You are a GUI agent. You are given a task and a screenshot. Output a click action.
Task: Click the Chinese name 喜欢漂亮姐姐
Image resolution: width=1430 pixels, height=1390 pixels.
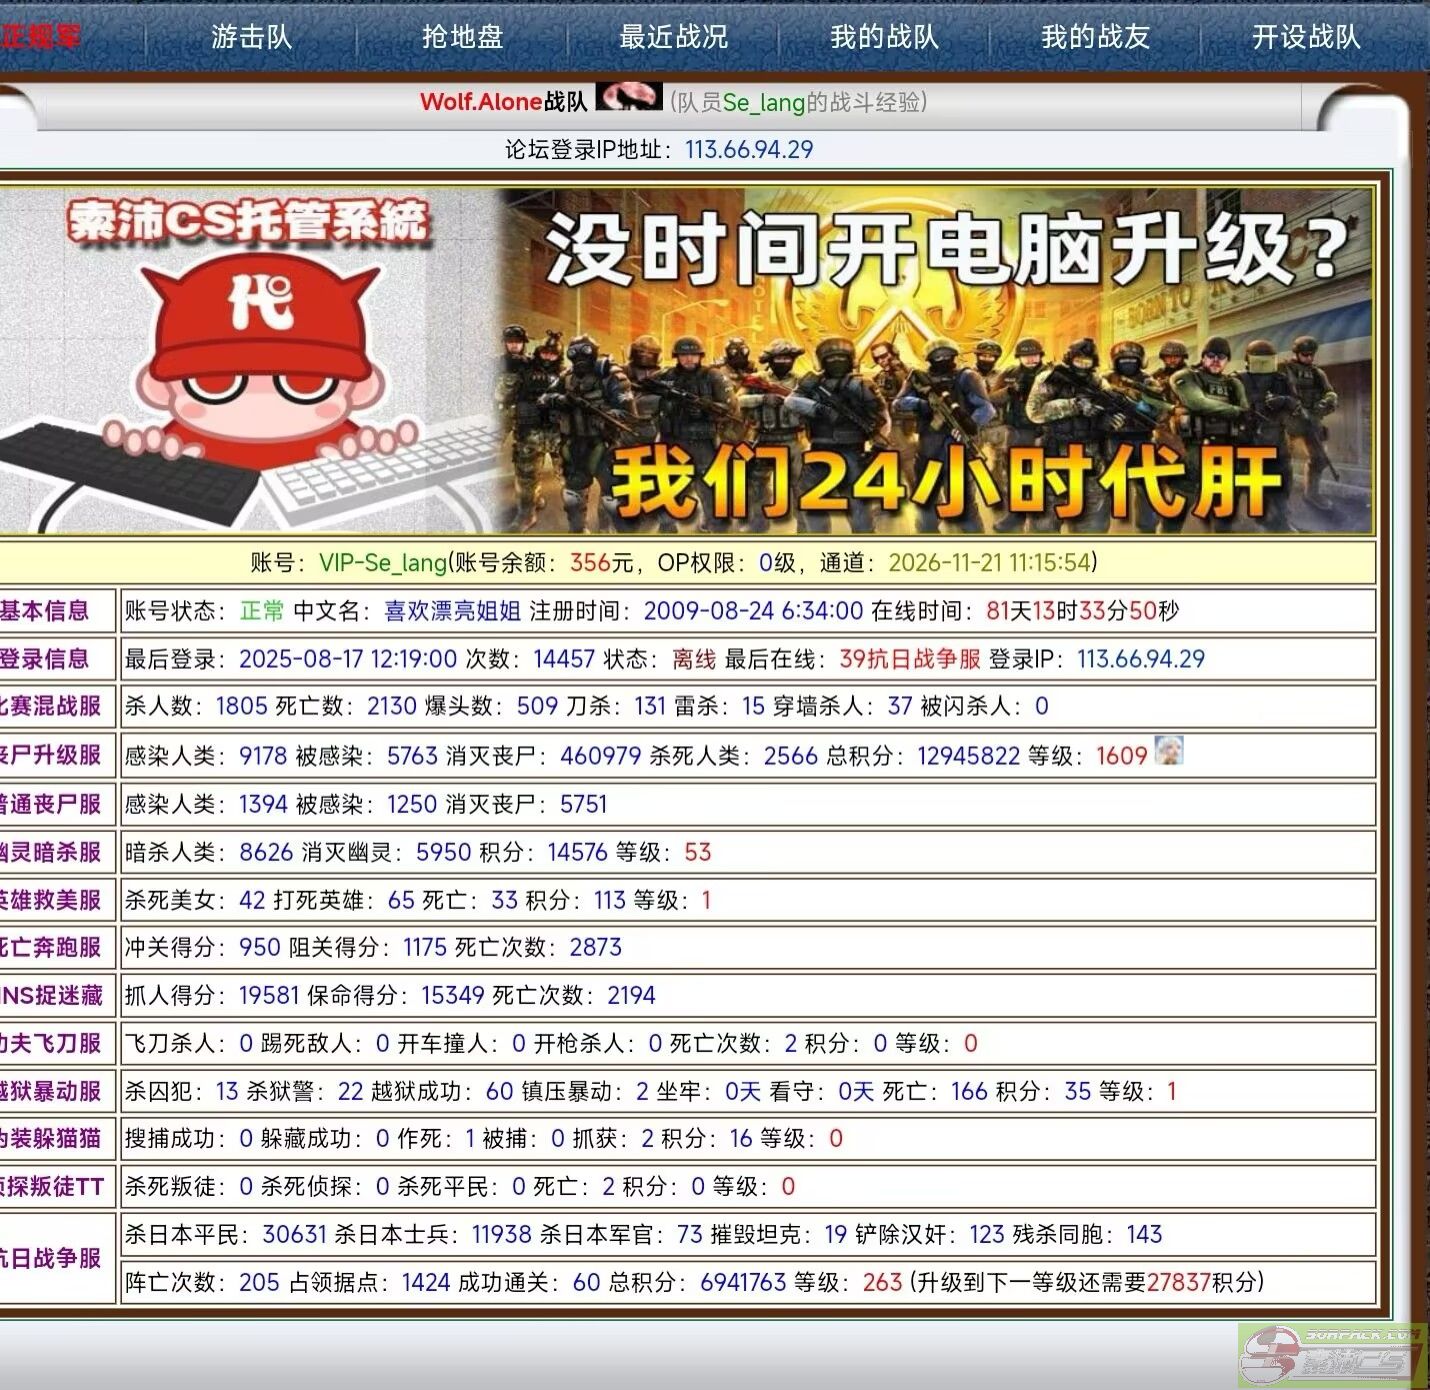pos(452,611)
